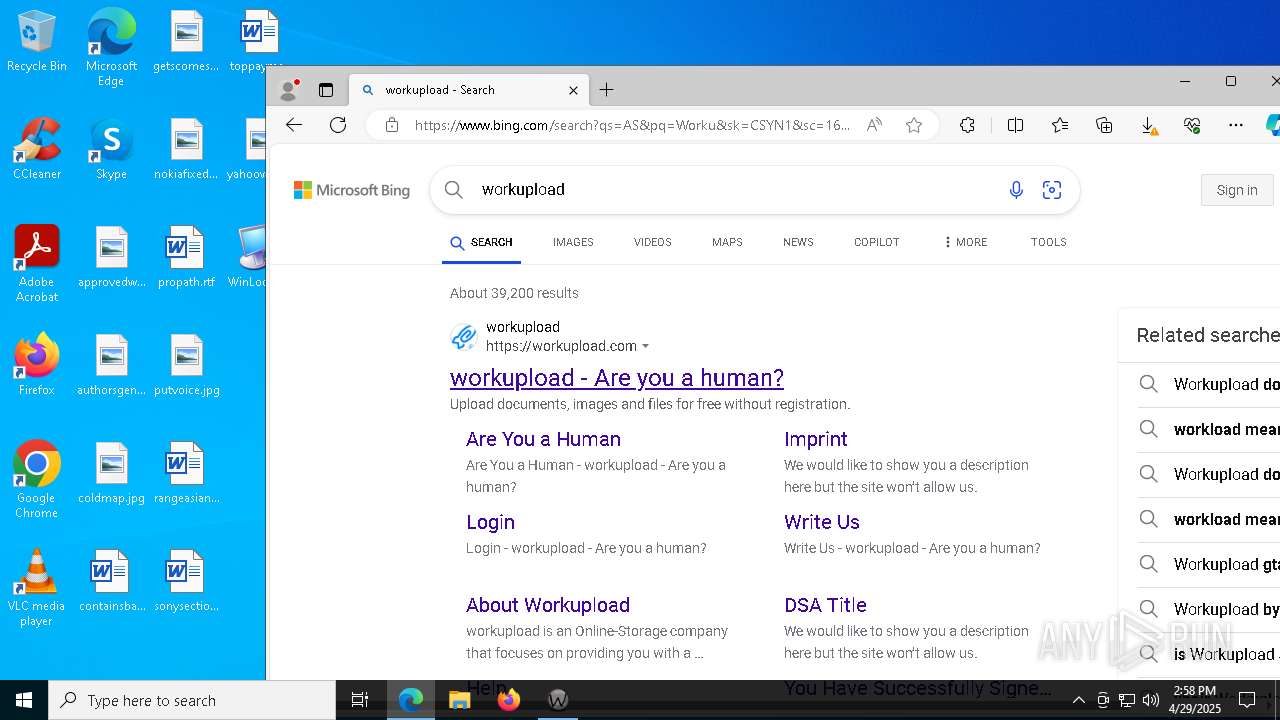Open Favorites list icon in toolbar
Screen dimensions: 1280x720
pyautogui.click(x=1060, y=125)
